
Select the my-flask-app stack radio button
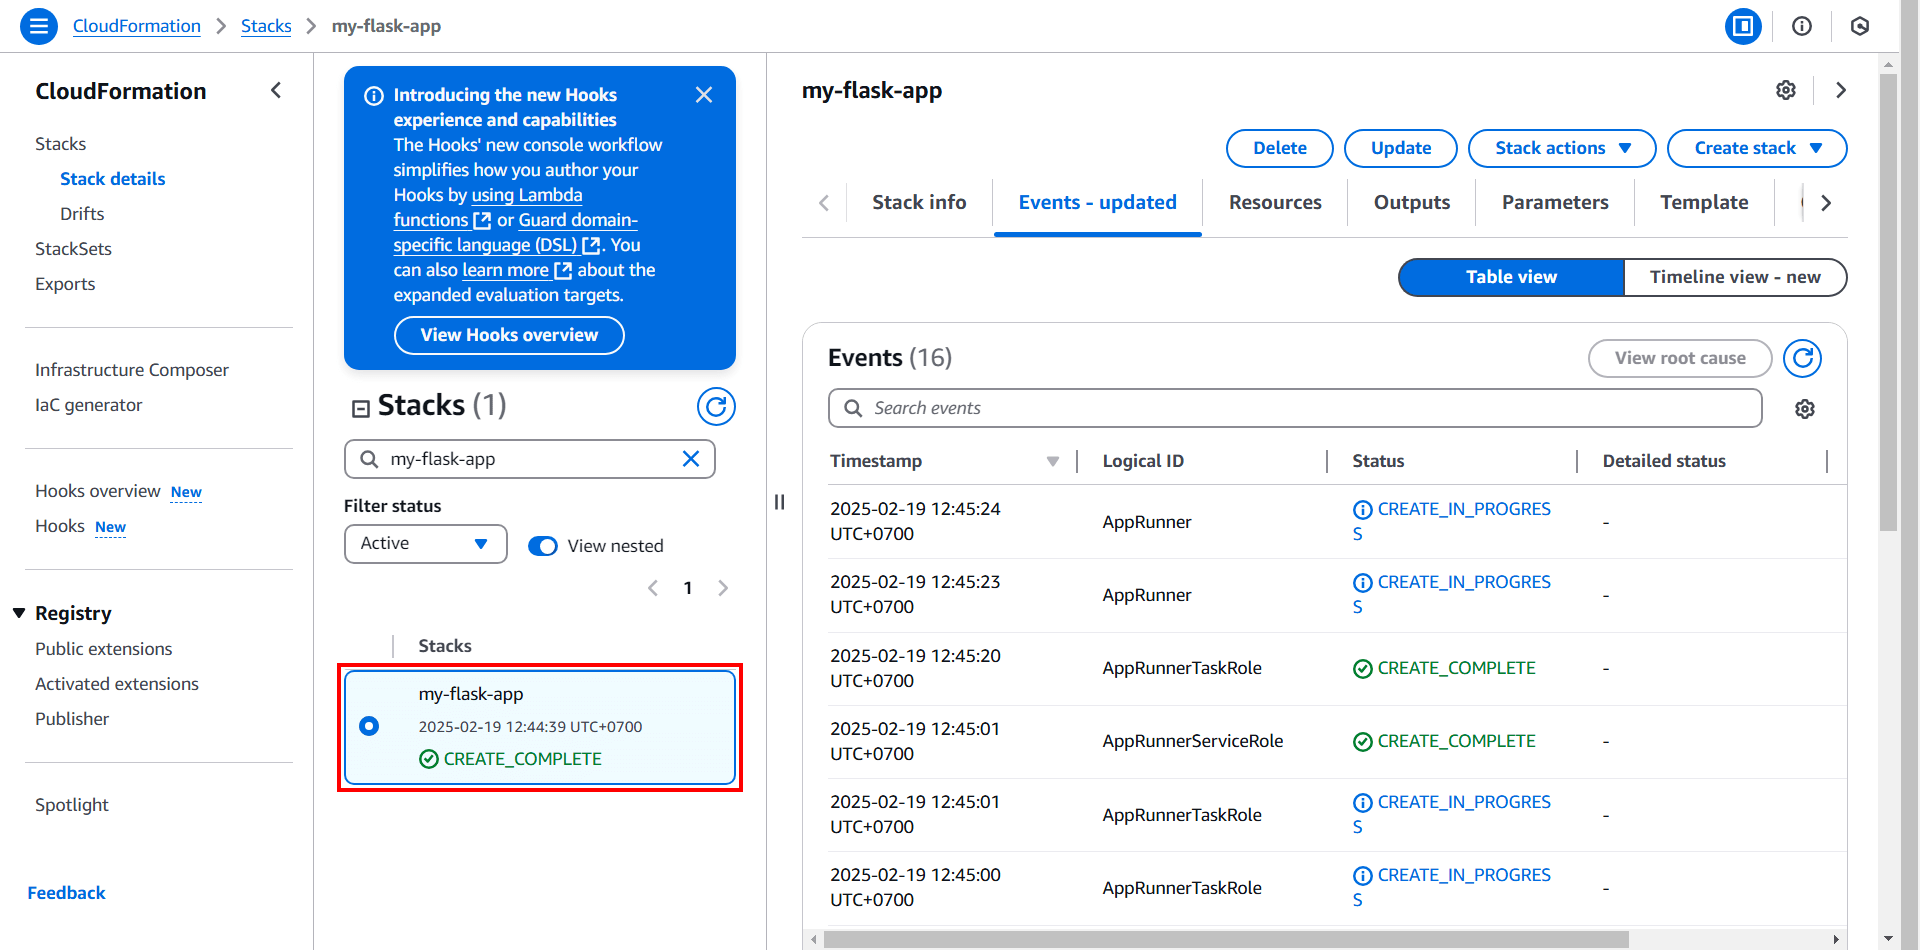point(369,726)
